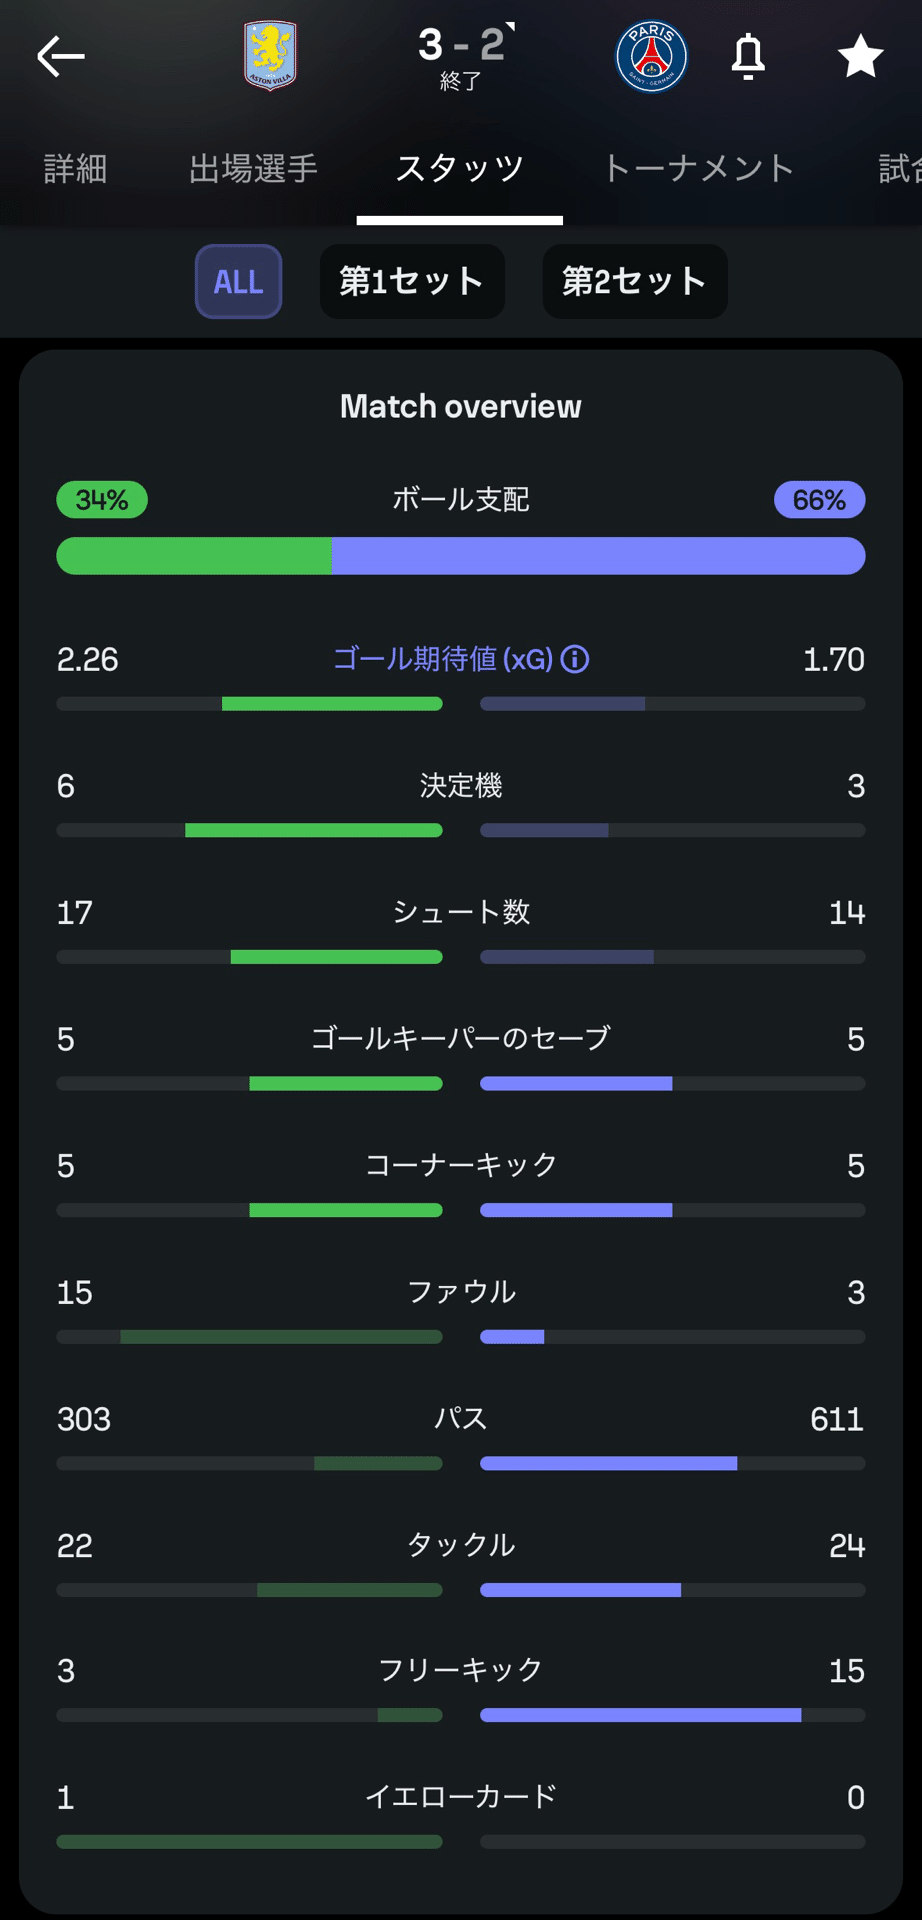Select 第1セット filter
Screen dimensions: 922x1920
click(412, 281)
